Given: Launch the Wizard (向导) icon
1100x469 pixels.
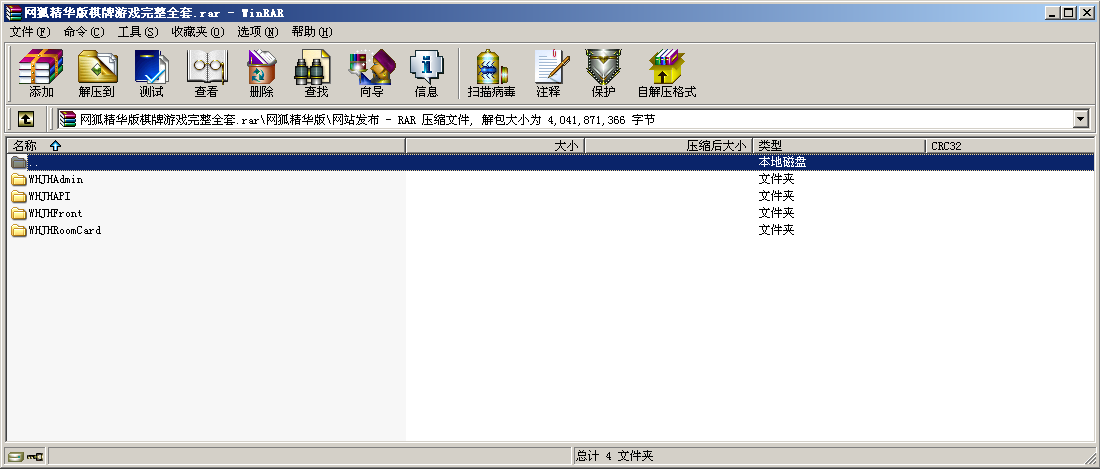Looking at the screenshot, I should pos(371,73).
